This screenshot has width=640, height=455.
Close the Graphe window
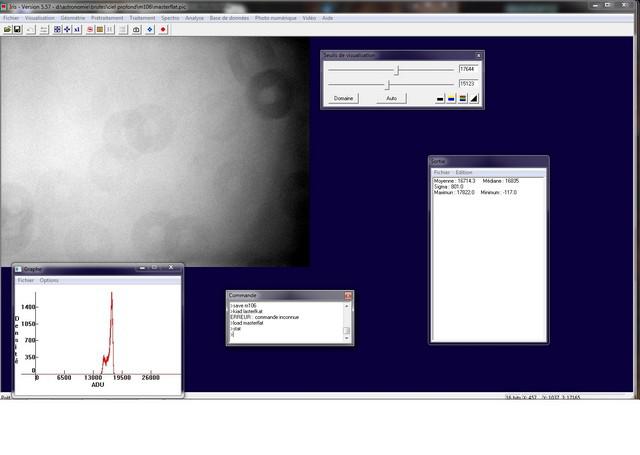(x=171, y=268)
